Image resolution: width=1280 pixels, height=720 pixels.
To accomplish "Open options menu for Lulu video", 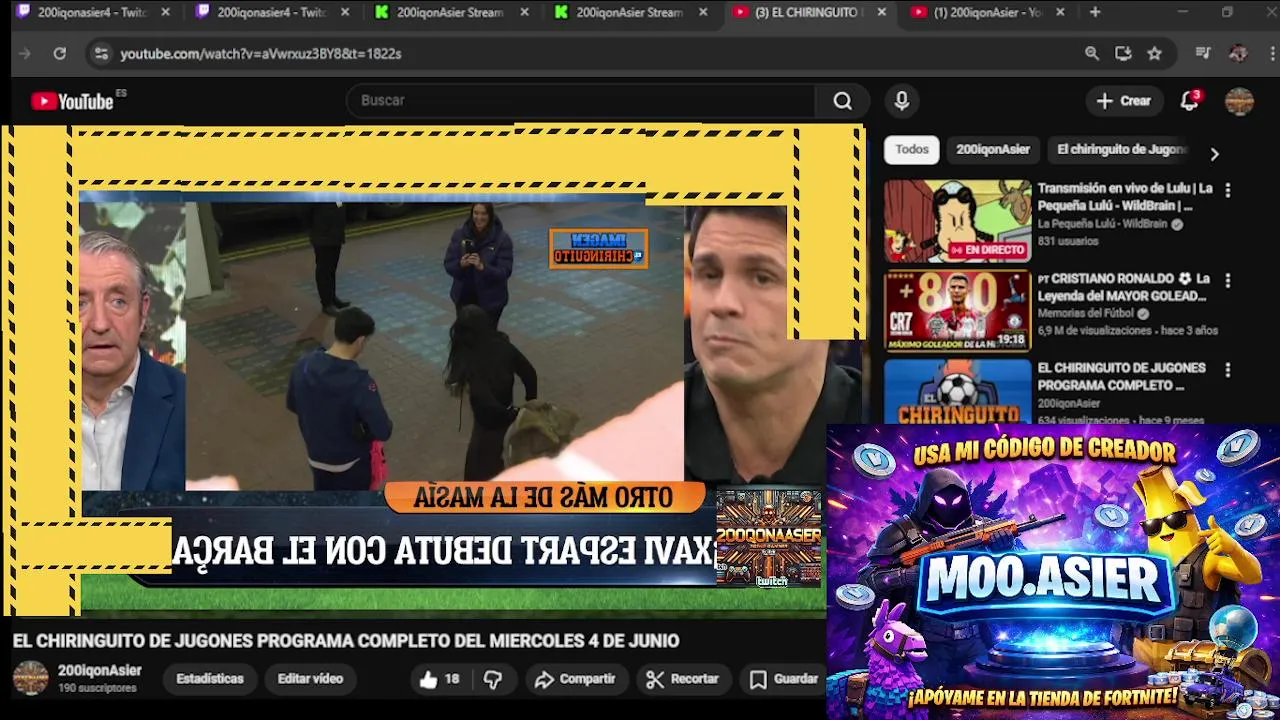I will (x=1228, y=190).
